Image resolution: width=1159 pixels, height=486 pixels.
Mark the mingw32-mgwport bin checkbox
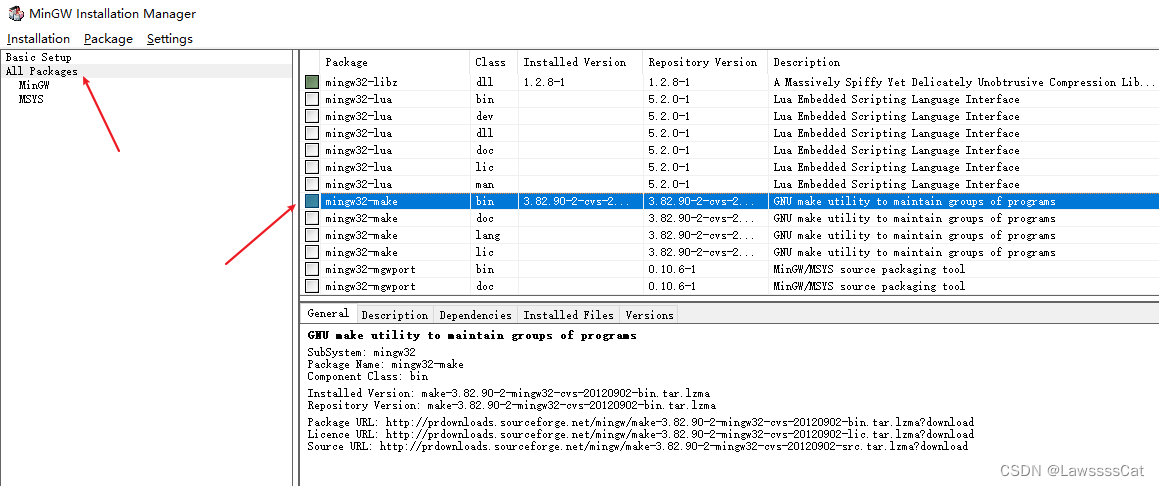click(312, 269)
